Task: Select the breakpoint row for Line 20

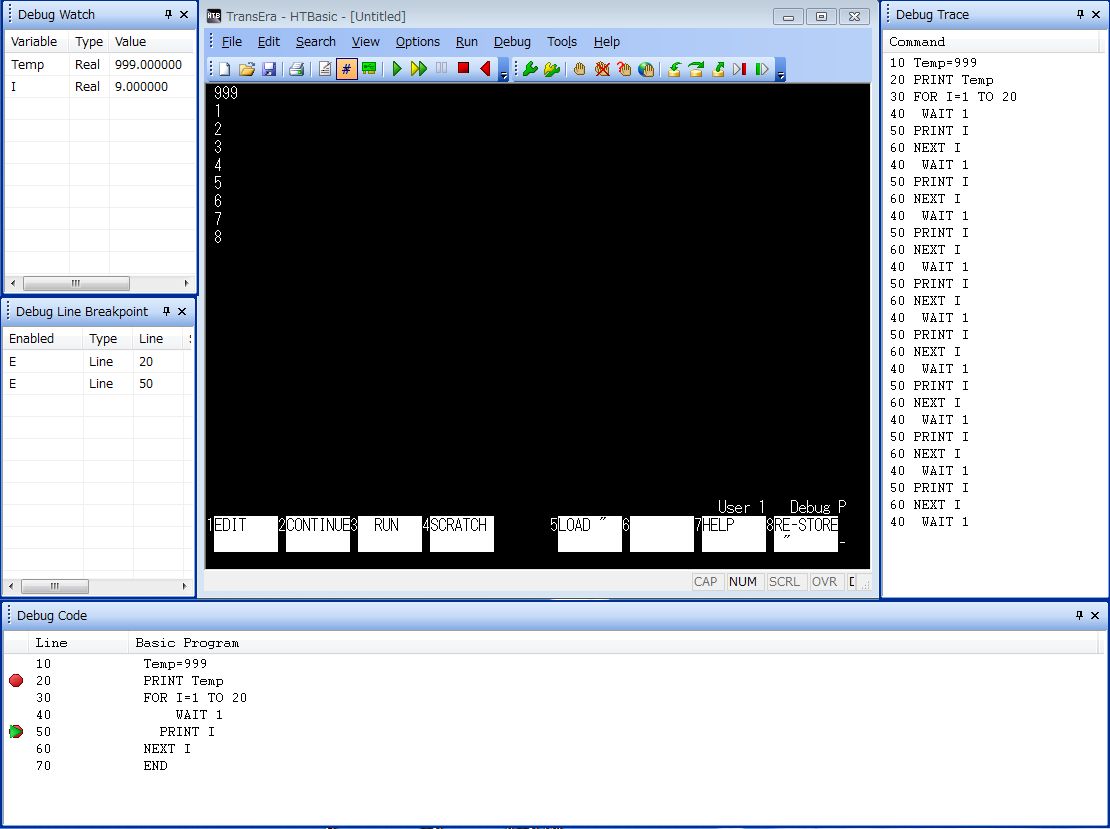Action: click(x=98, y=361)
